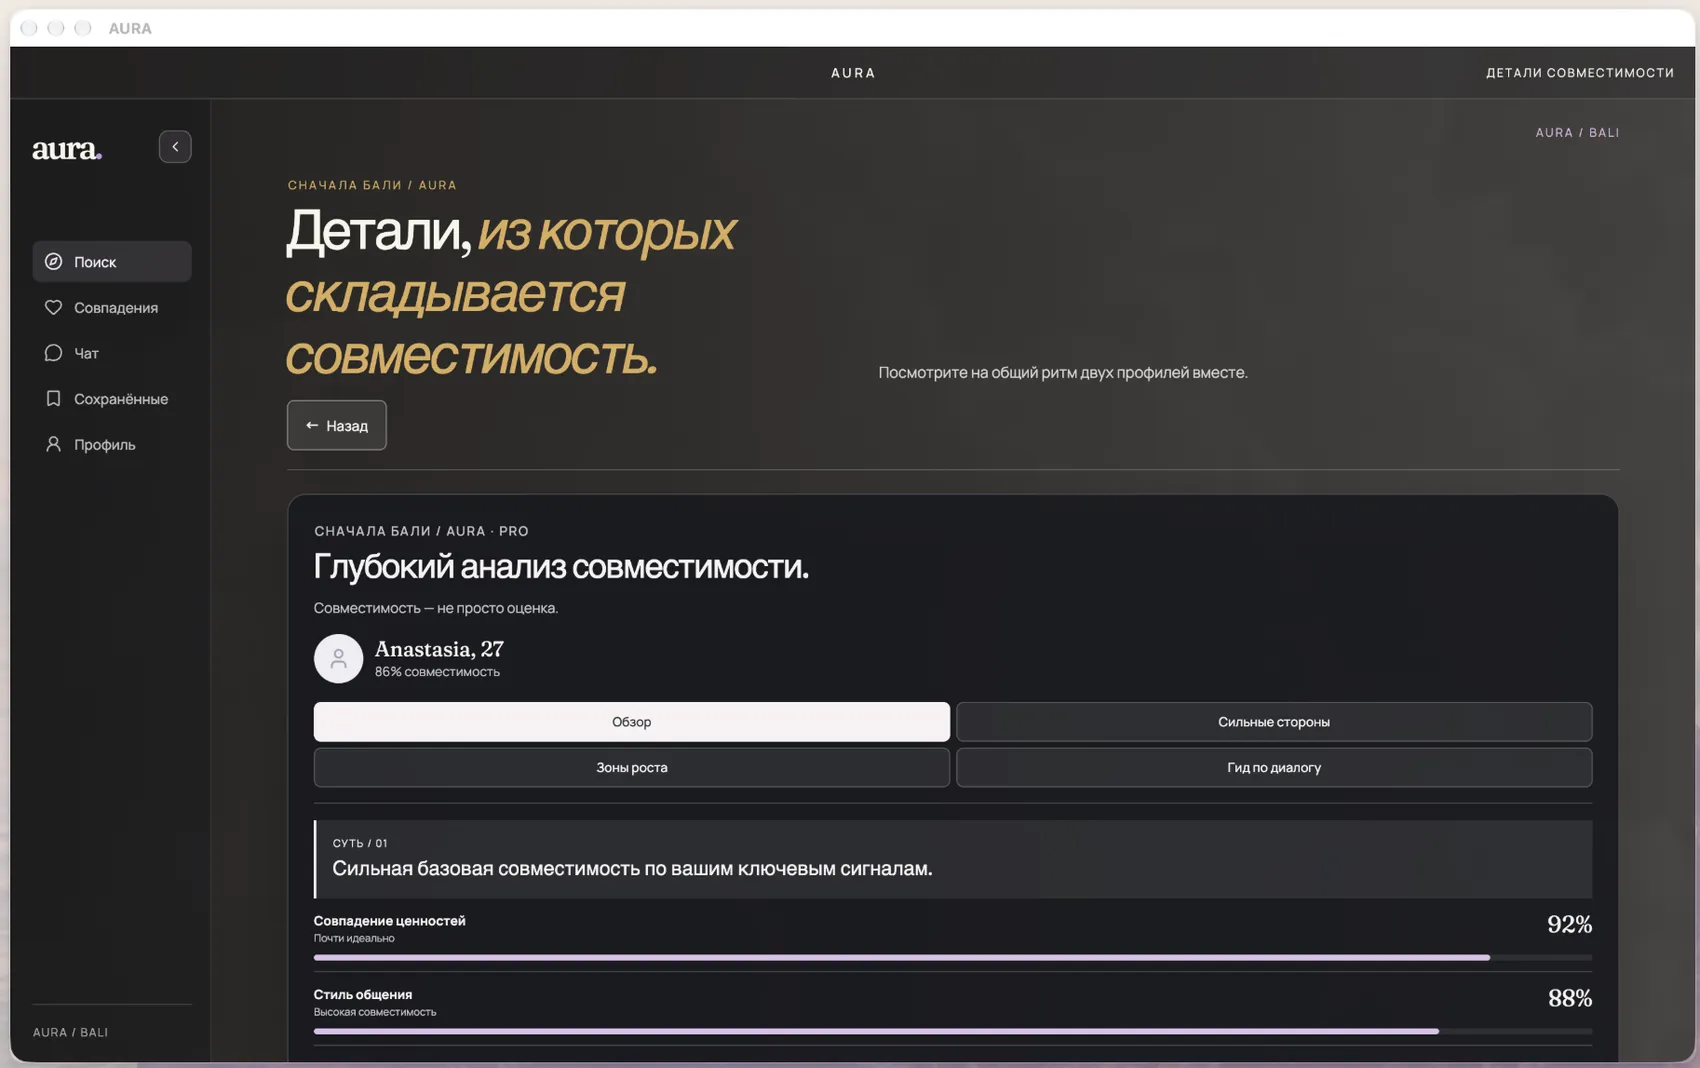
Task: Click the 86% совместимость label
Action: (x=437, y=672)
